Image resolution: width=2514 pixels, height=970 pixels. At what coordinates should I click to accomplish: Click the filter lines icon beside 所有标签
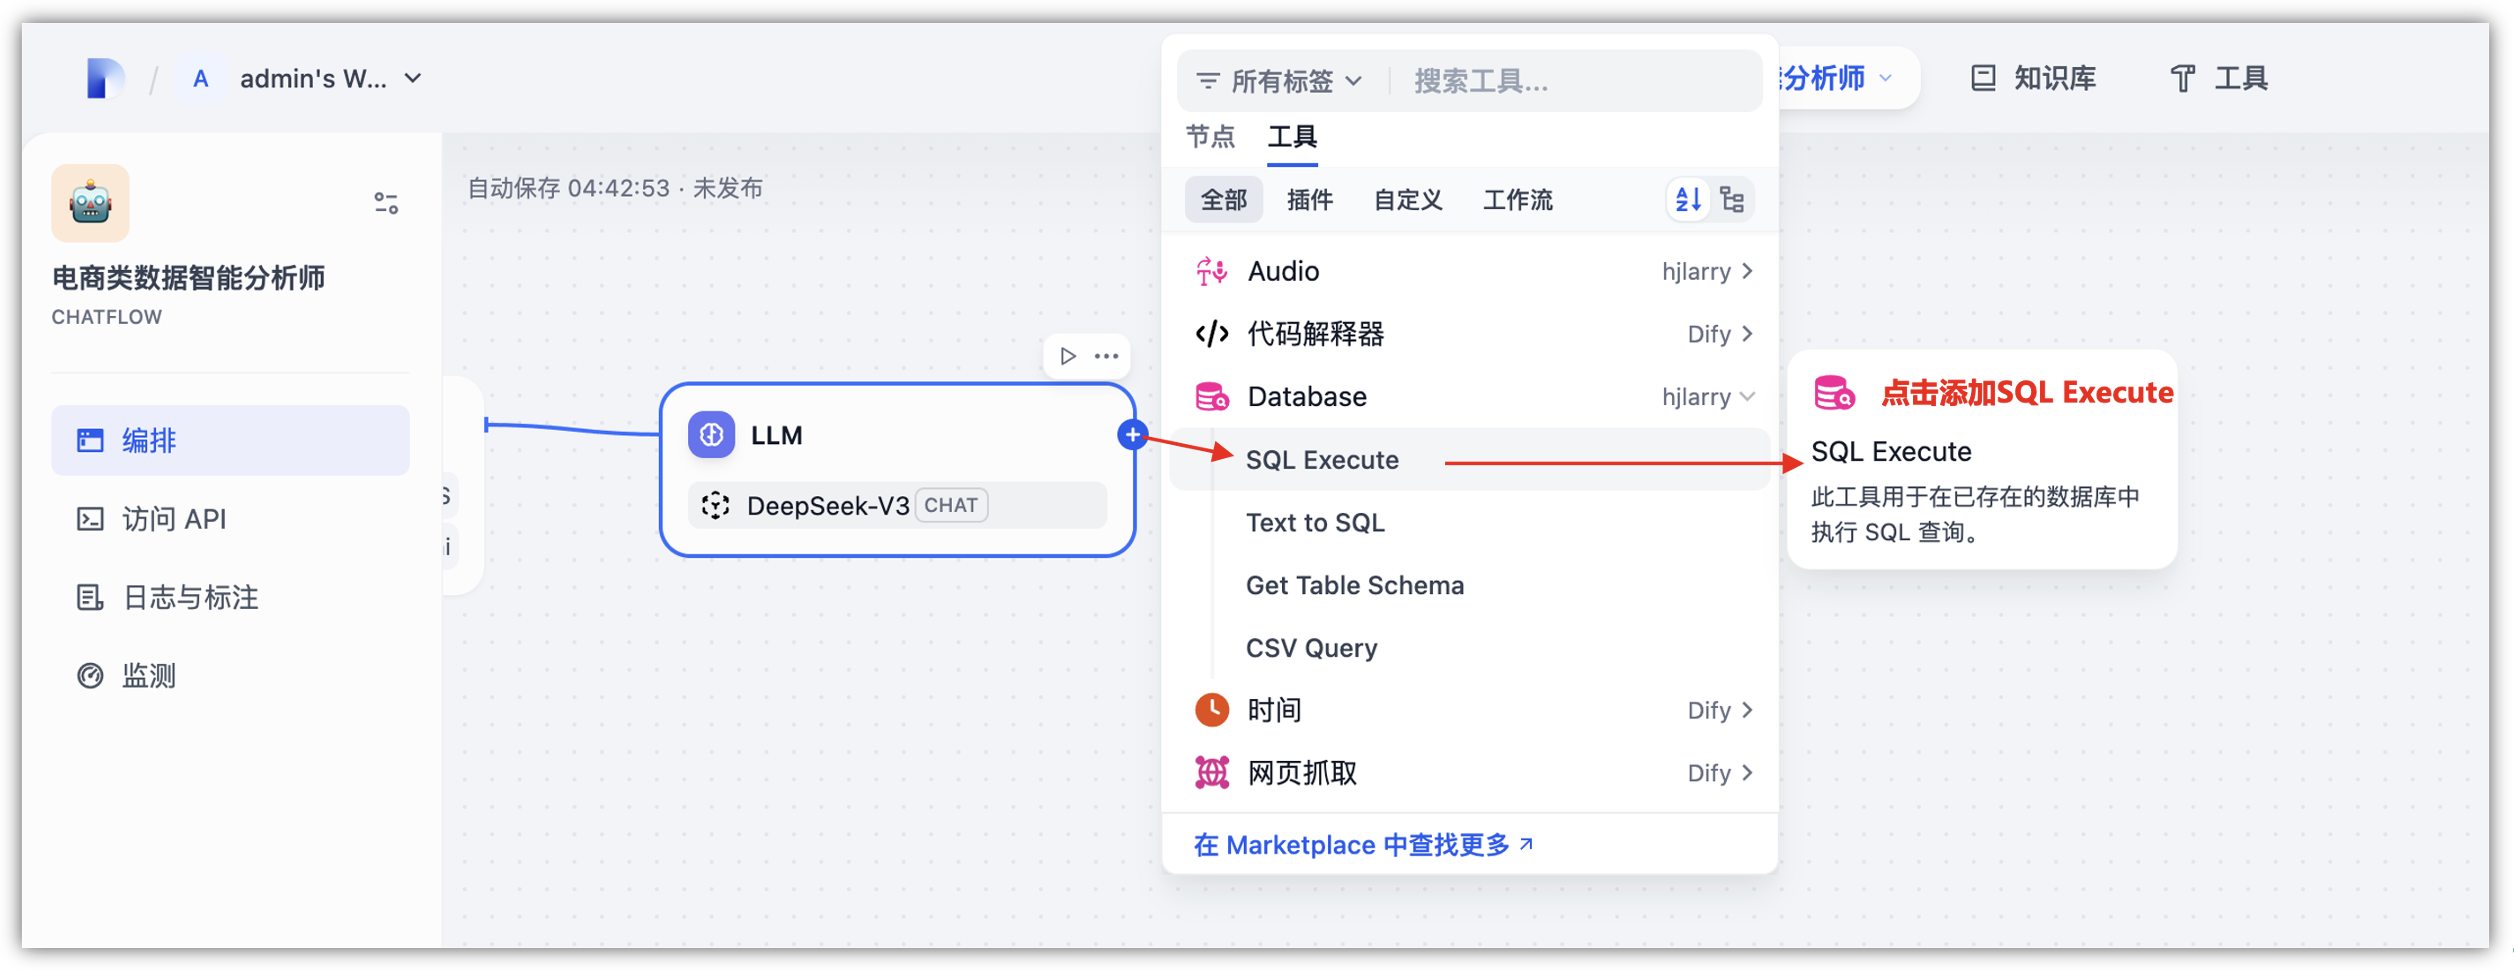[1208, 81]
